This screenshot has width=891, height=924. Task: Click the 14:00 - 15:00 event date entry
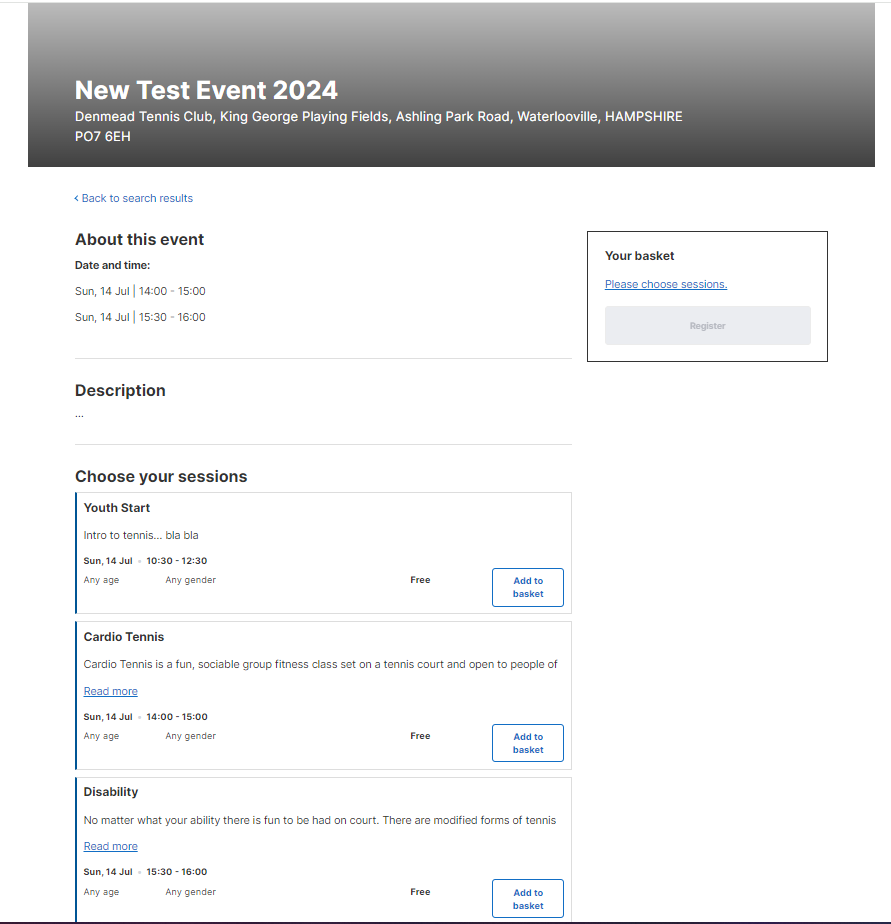140,291
